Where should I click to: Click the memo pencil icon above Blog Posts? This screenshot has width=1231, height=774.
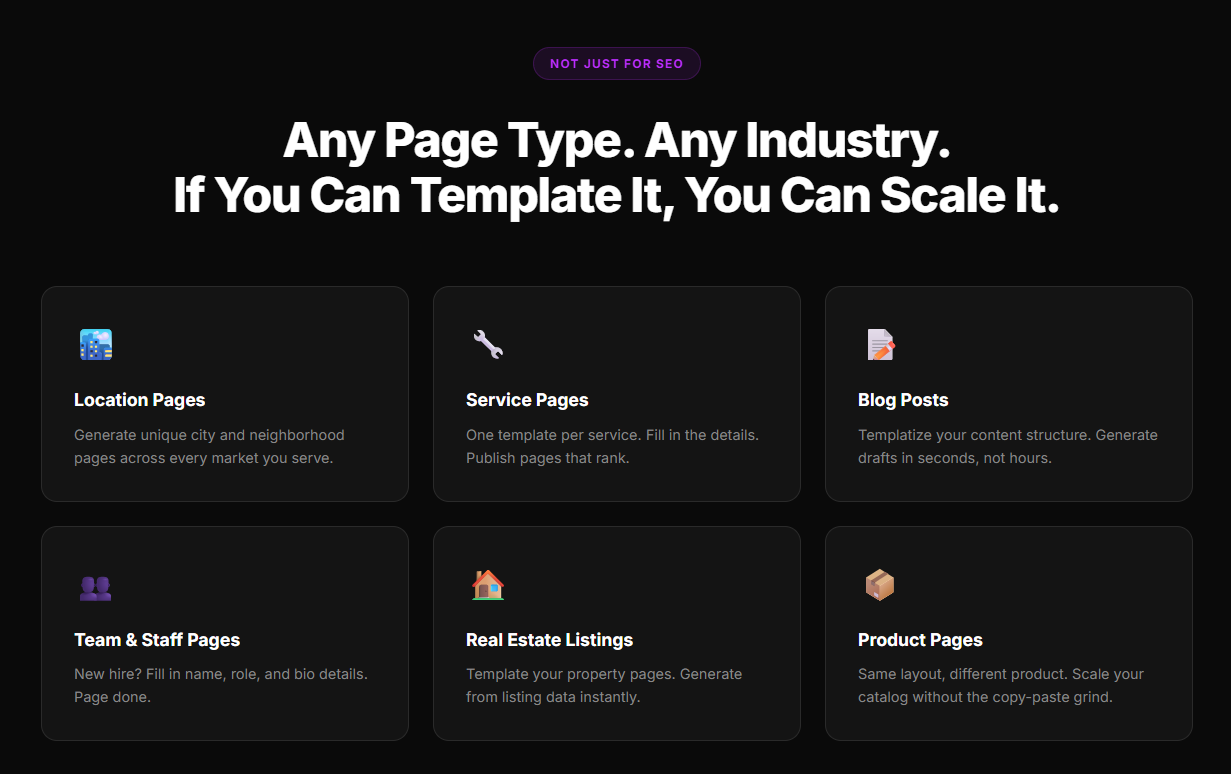(x=880, y=345)
